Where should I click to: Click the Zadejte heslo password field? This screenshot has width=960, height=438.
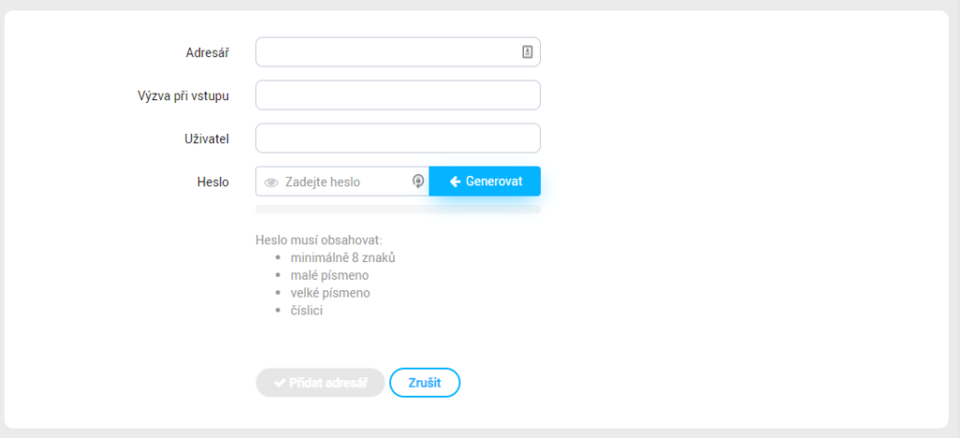pos(342,182)
